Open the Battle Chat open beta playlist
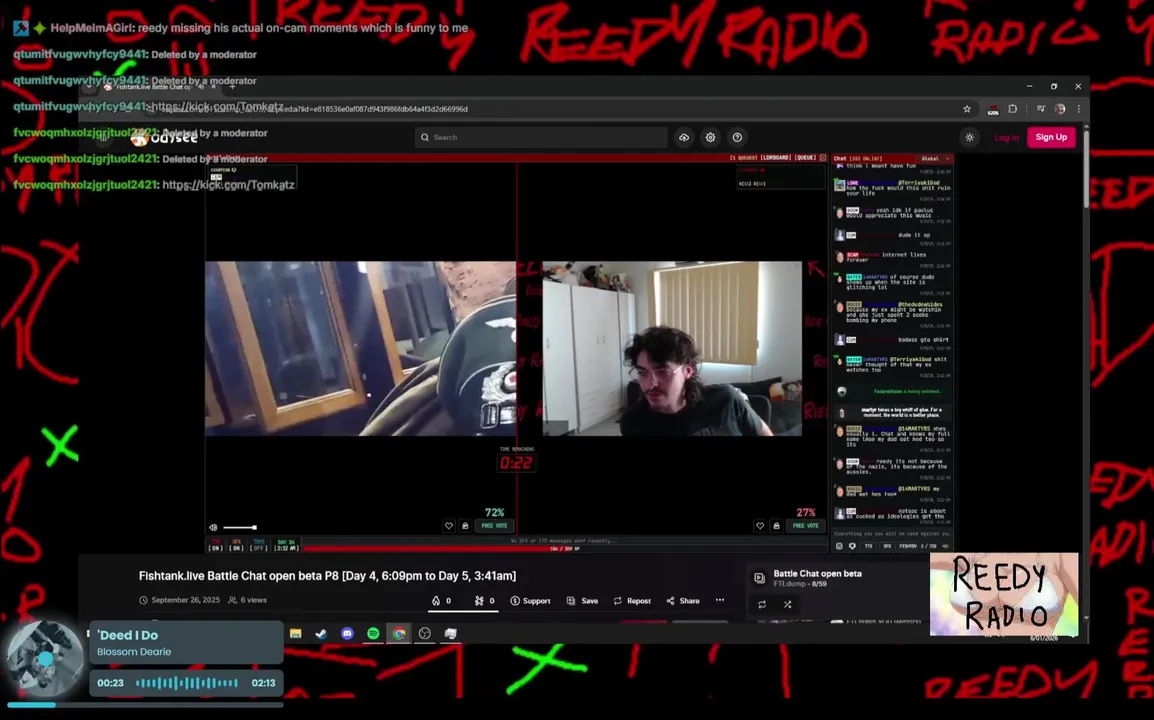Image resolution: width=1154 pixels, height=720 pixels. (817, 573)
